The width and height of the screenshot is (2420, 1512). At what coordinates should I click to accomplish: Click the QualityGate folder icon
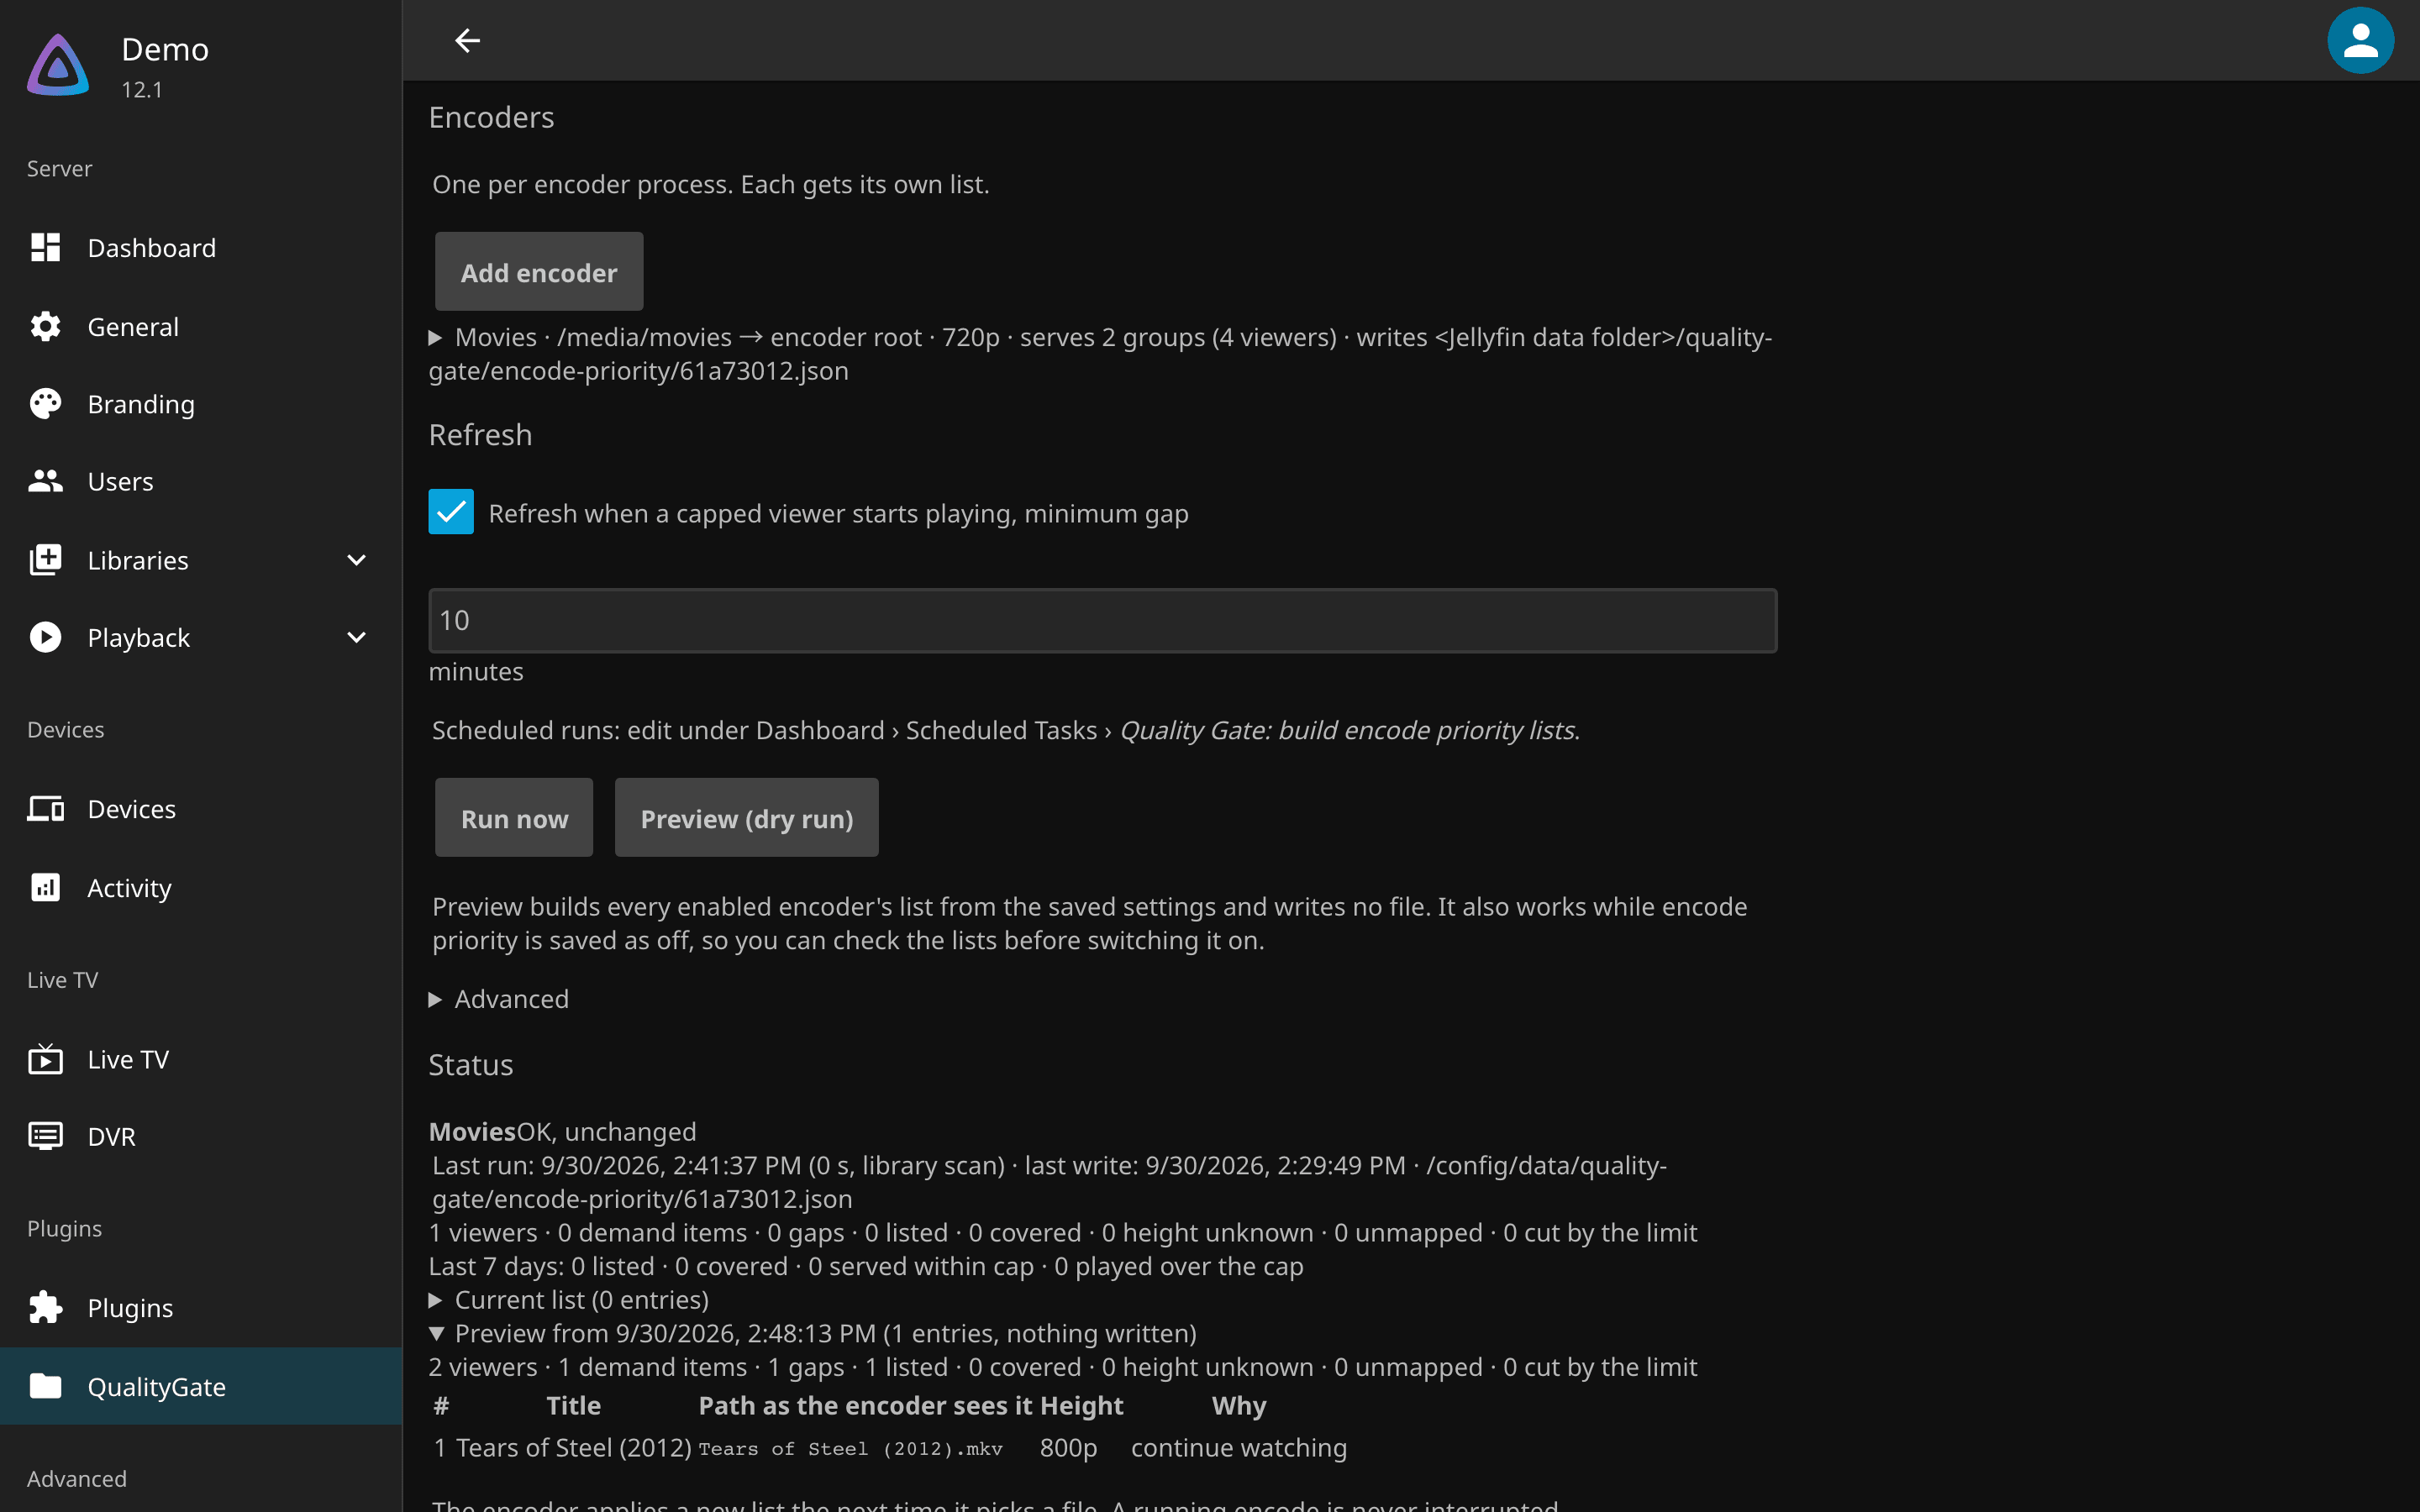coord(45,1386)
